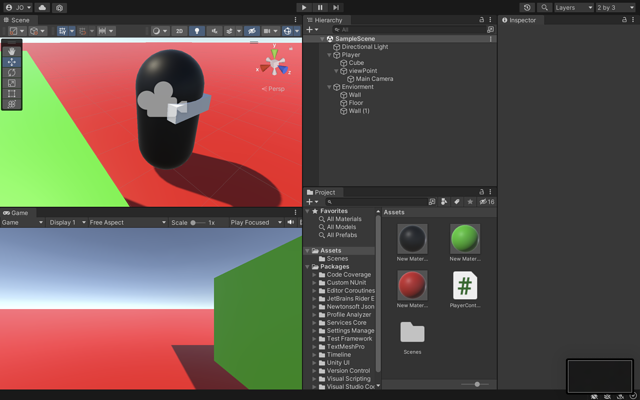Click the Play button to start game
Image resolution: width=640 pixels, height=400 pixels.
click(x=304, y=7)
